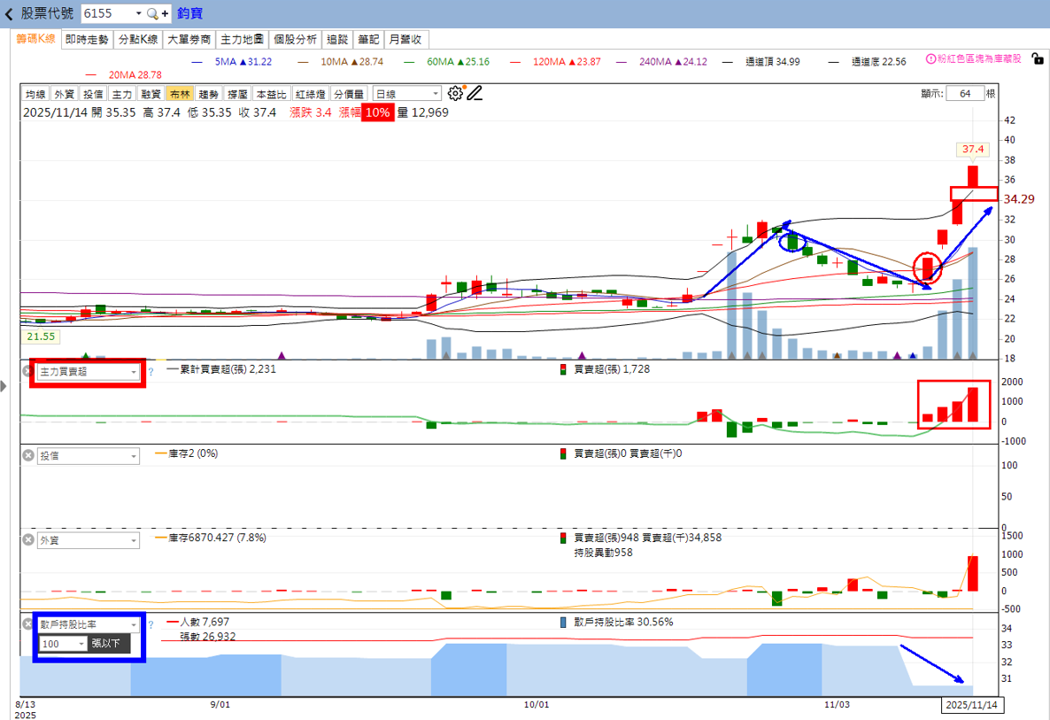Toggle the 撐壓 support-resistance overlay

click(237, 94)
